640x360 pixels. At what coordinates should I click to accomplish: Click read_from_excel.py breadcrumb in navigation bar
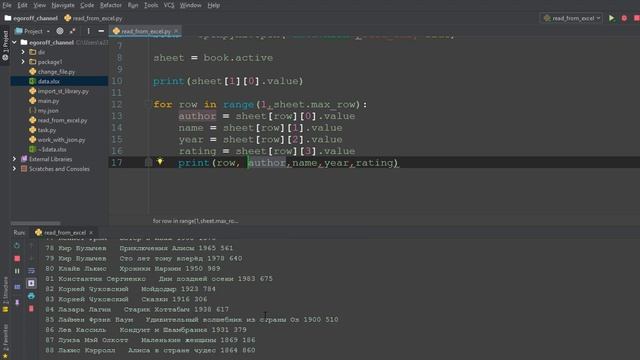click(93, 18)
